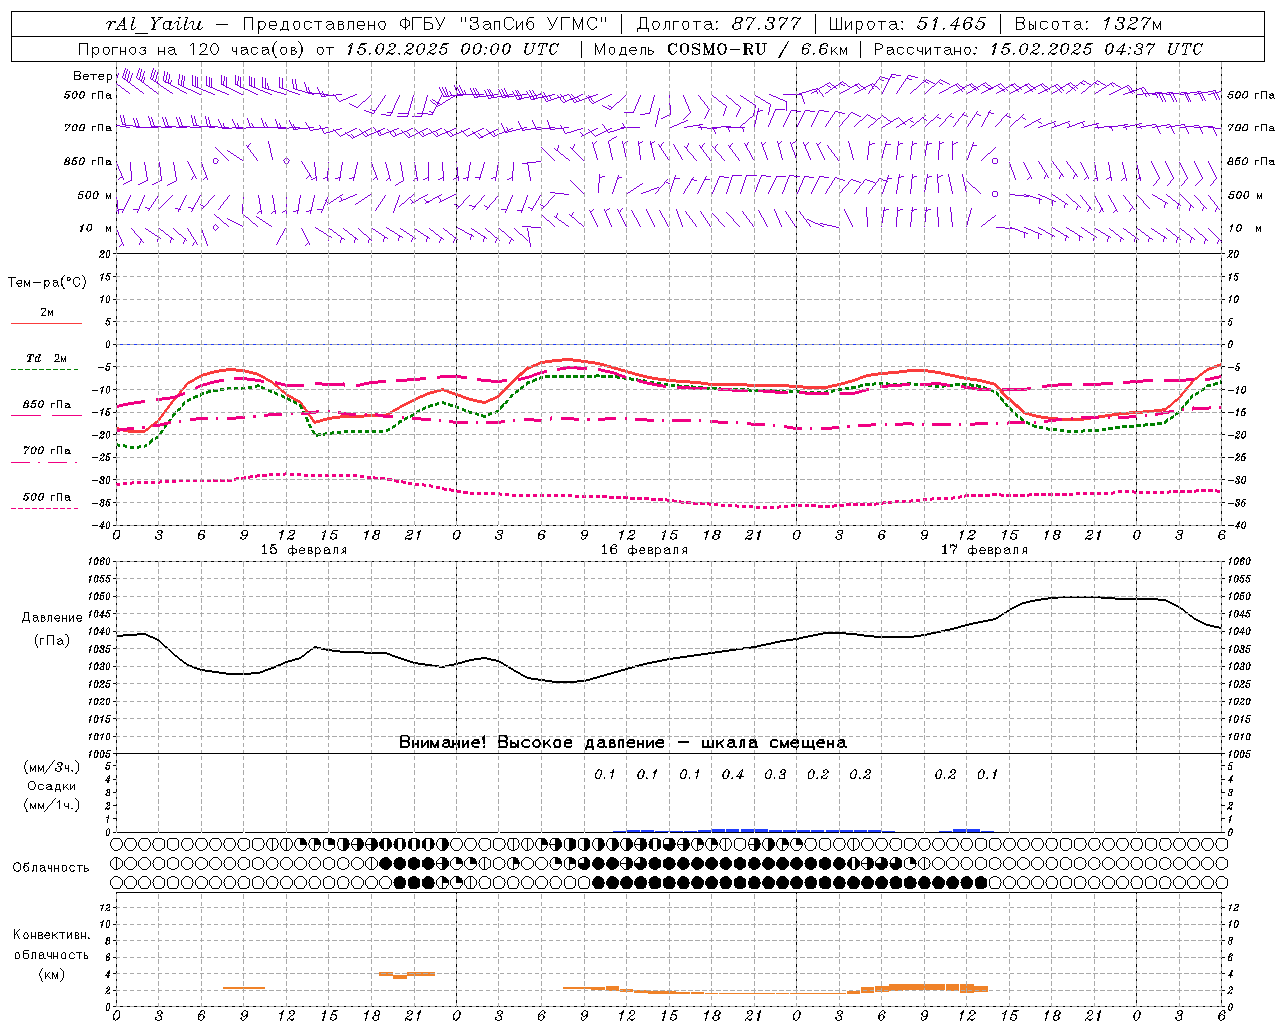Screen dimensions: 1280x1024
Task: Click the Рассчитано: 15.02.2025 04:37 UTC text
Action: pos(1038,49)
